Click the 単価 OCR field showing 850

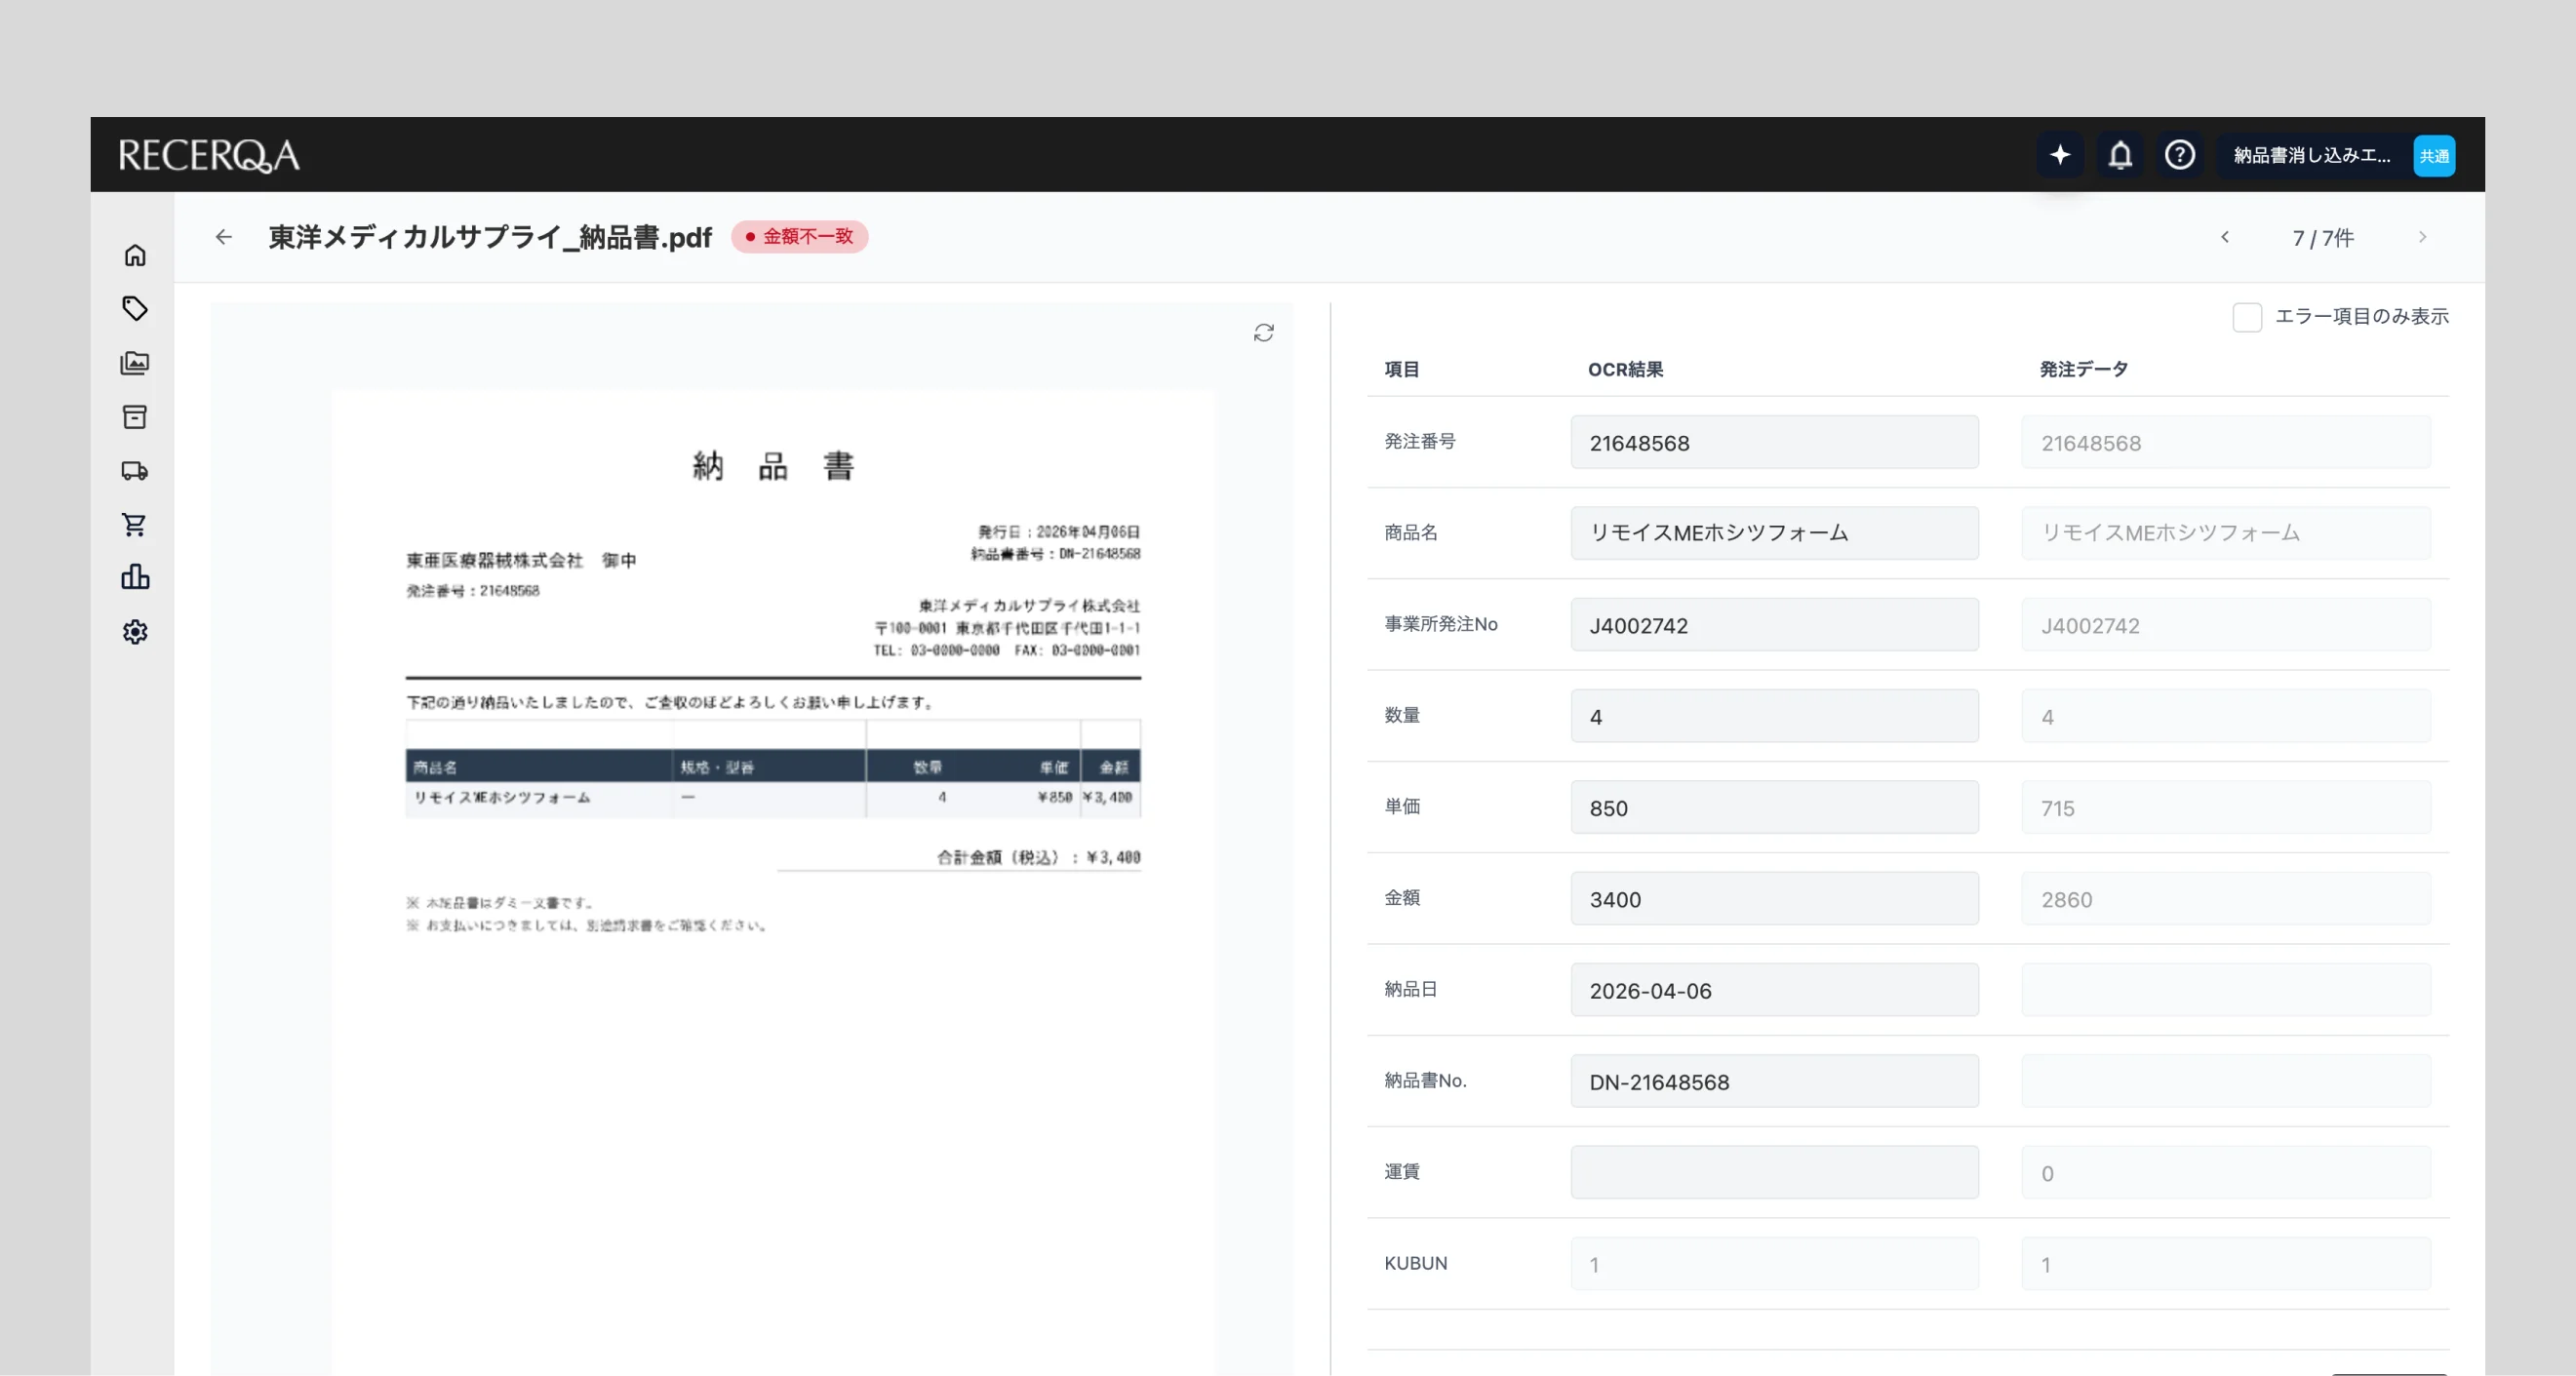(1773, 807)
